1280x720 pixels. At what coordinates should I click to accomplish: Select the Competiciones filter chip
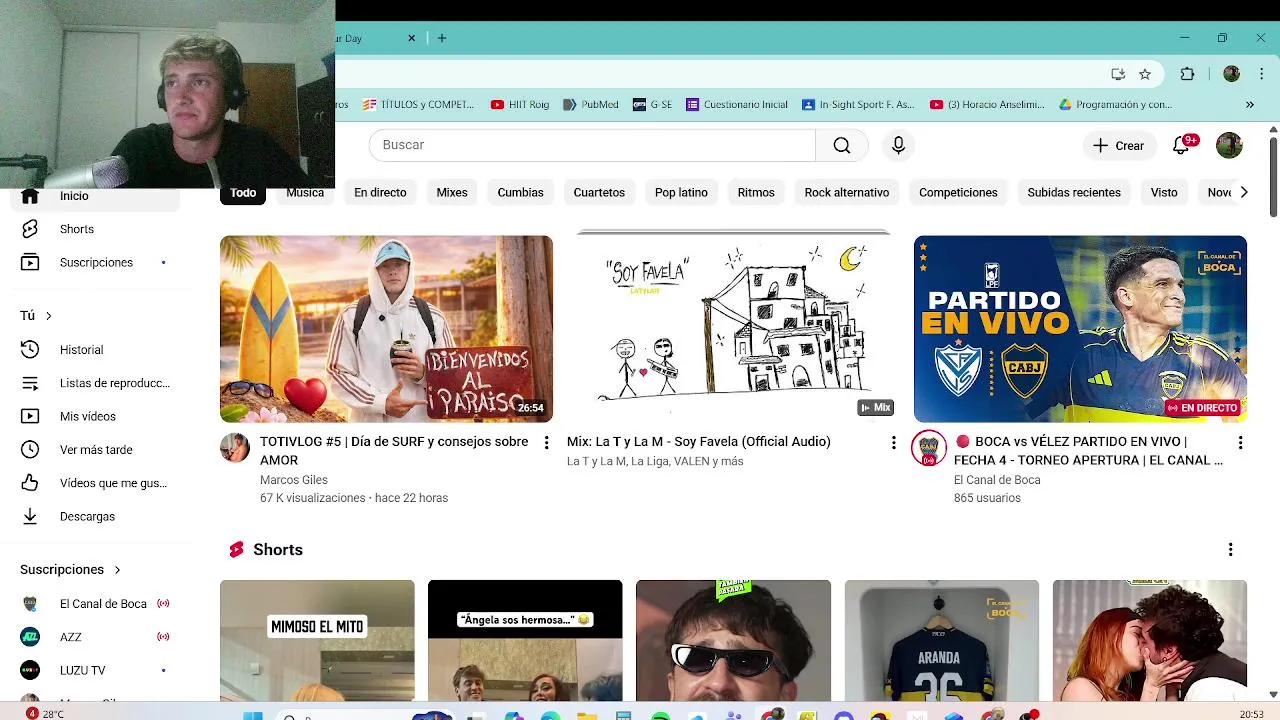[x=958, y=192]
